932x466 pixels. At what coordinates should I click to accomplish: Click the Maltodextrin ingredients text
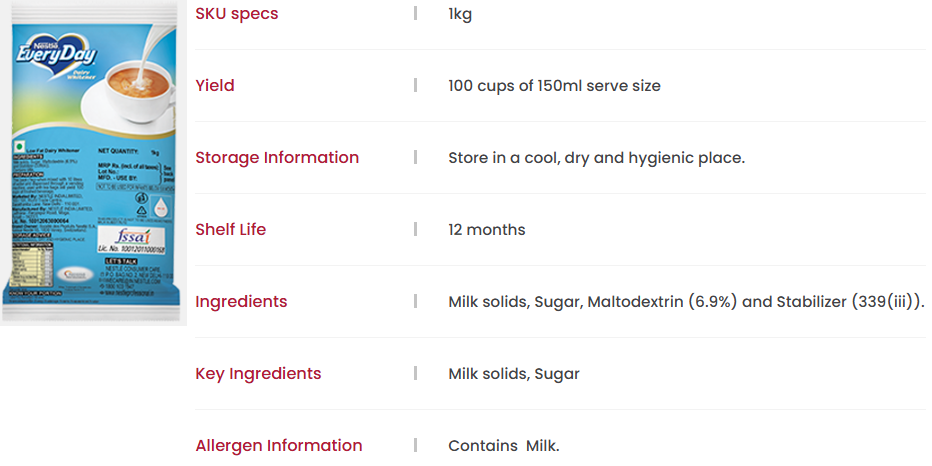click(x=687, y=302)
